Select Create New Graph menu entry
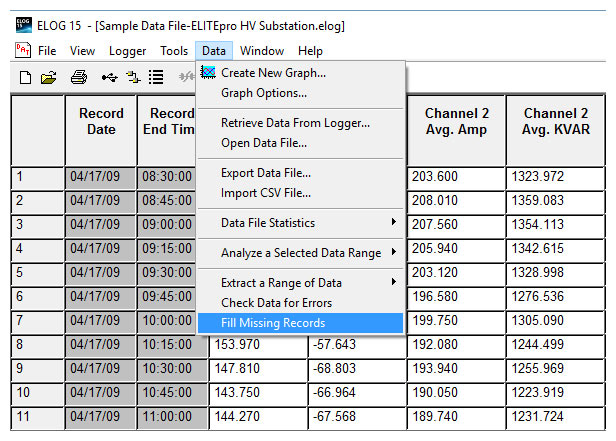This screenshot has height=441, width=616. coord(273,73)
